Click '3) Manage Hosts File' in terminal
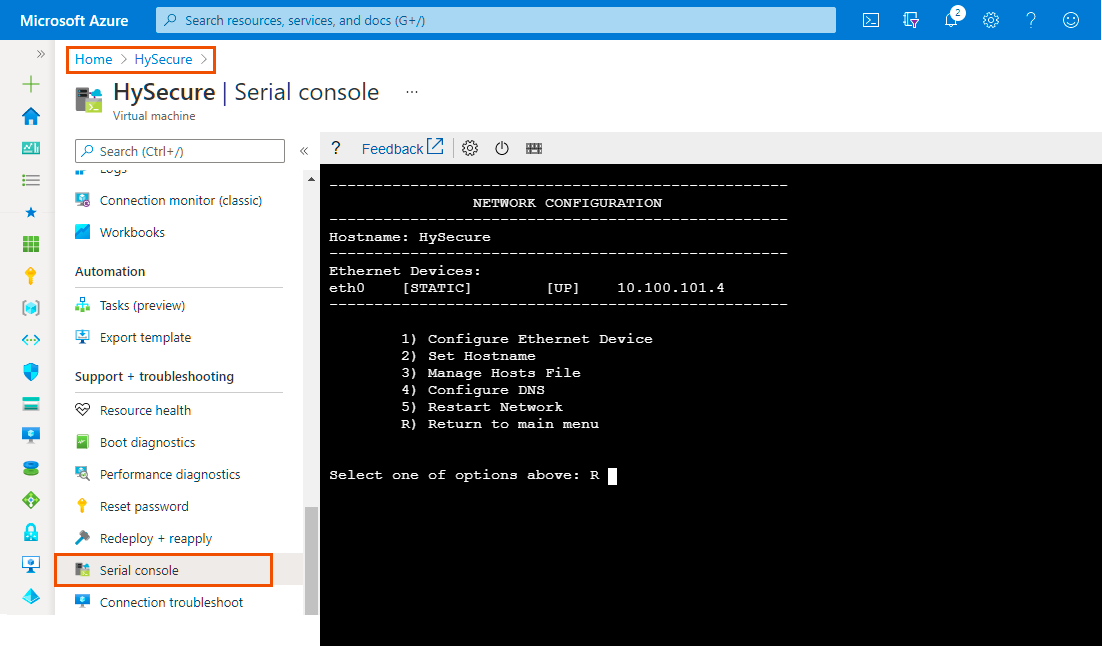 491,373
